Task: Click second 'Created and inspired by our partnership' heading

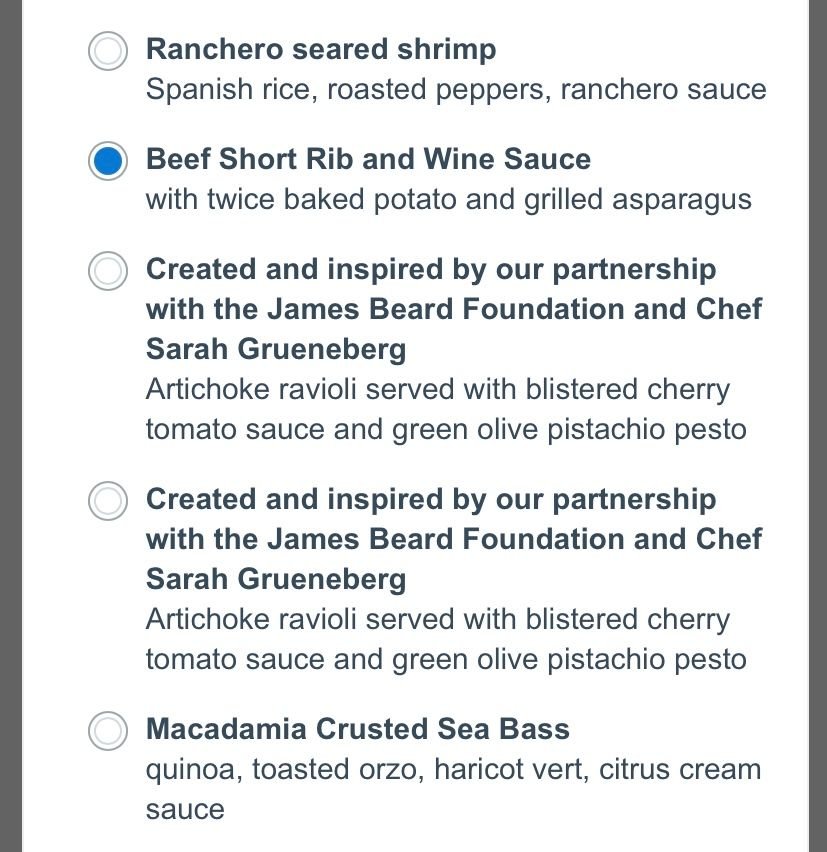Action: [431, 499]
